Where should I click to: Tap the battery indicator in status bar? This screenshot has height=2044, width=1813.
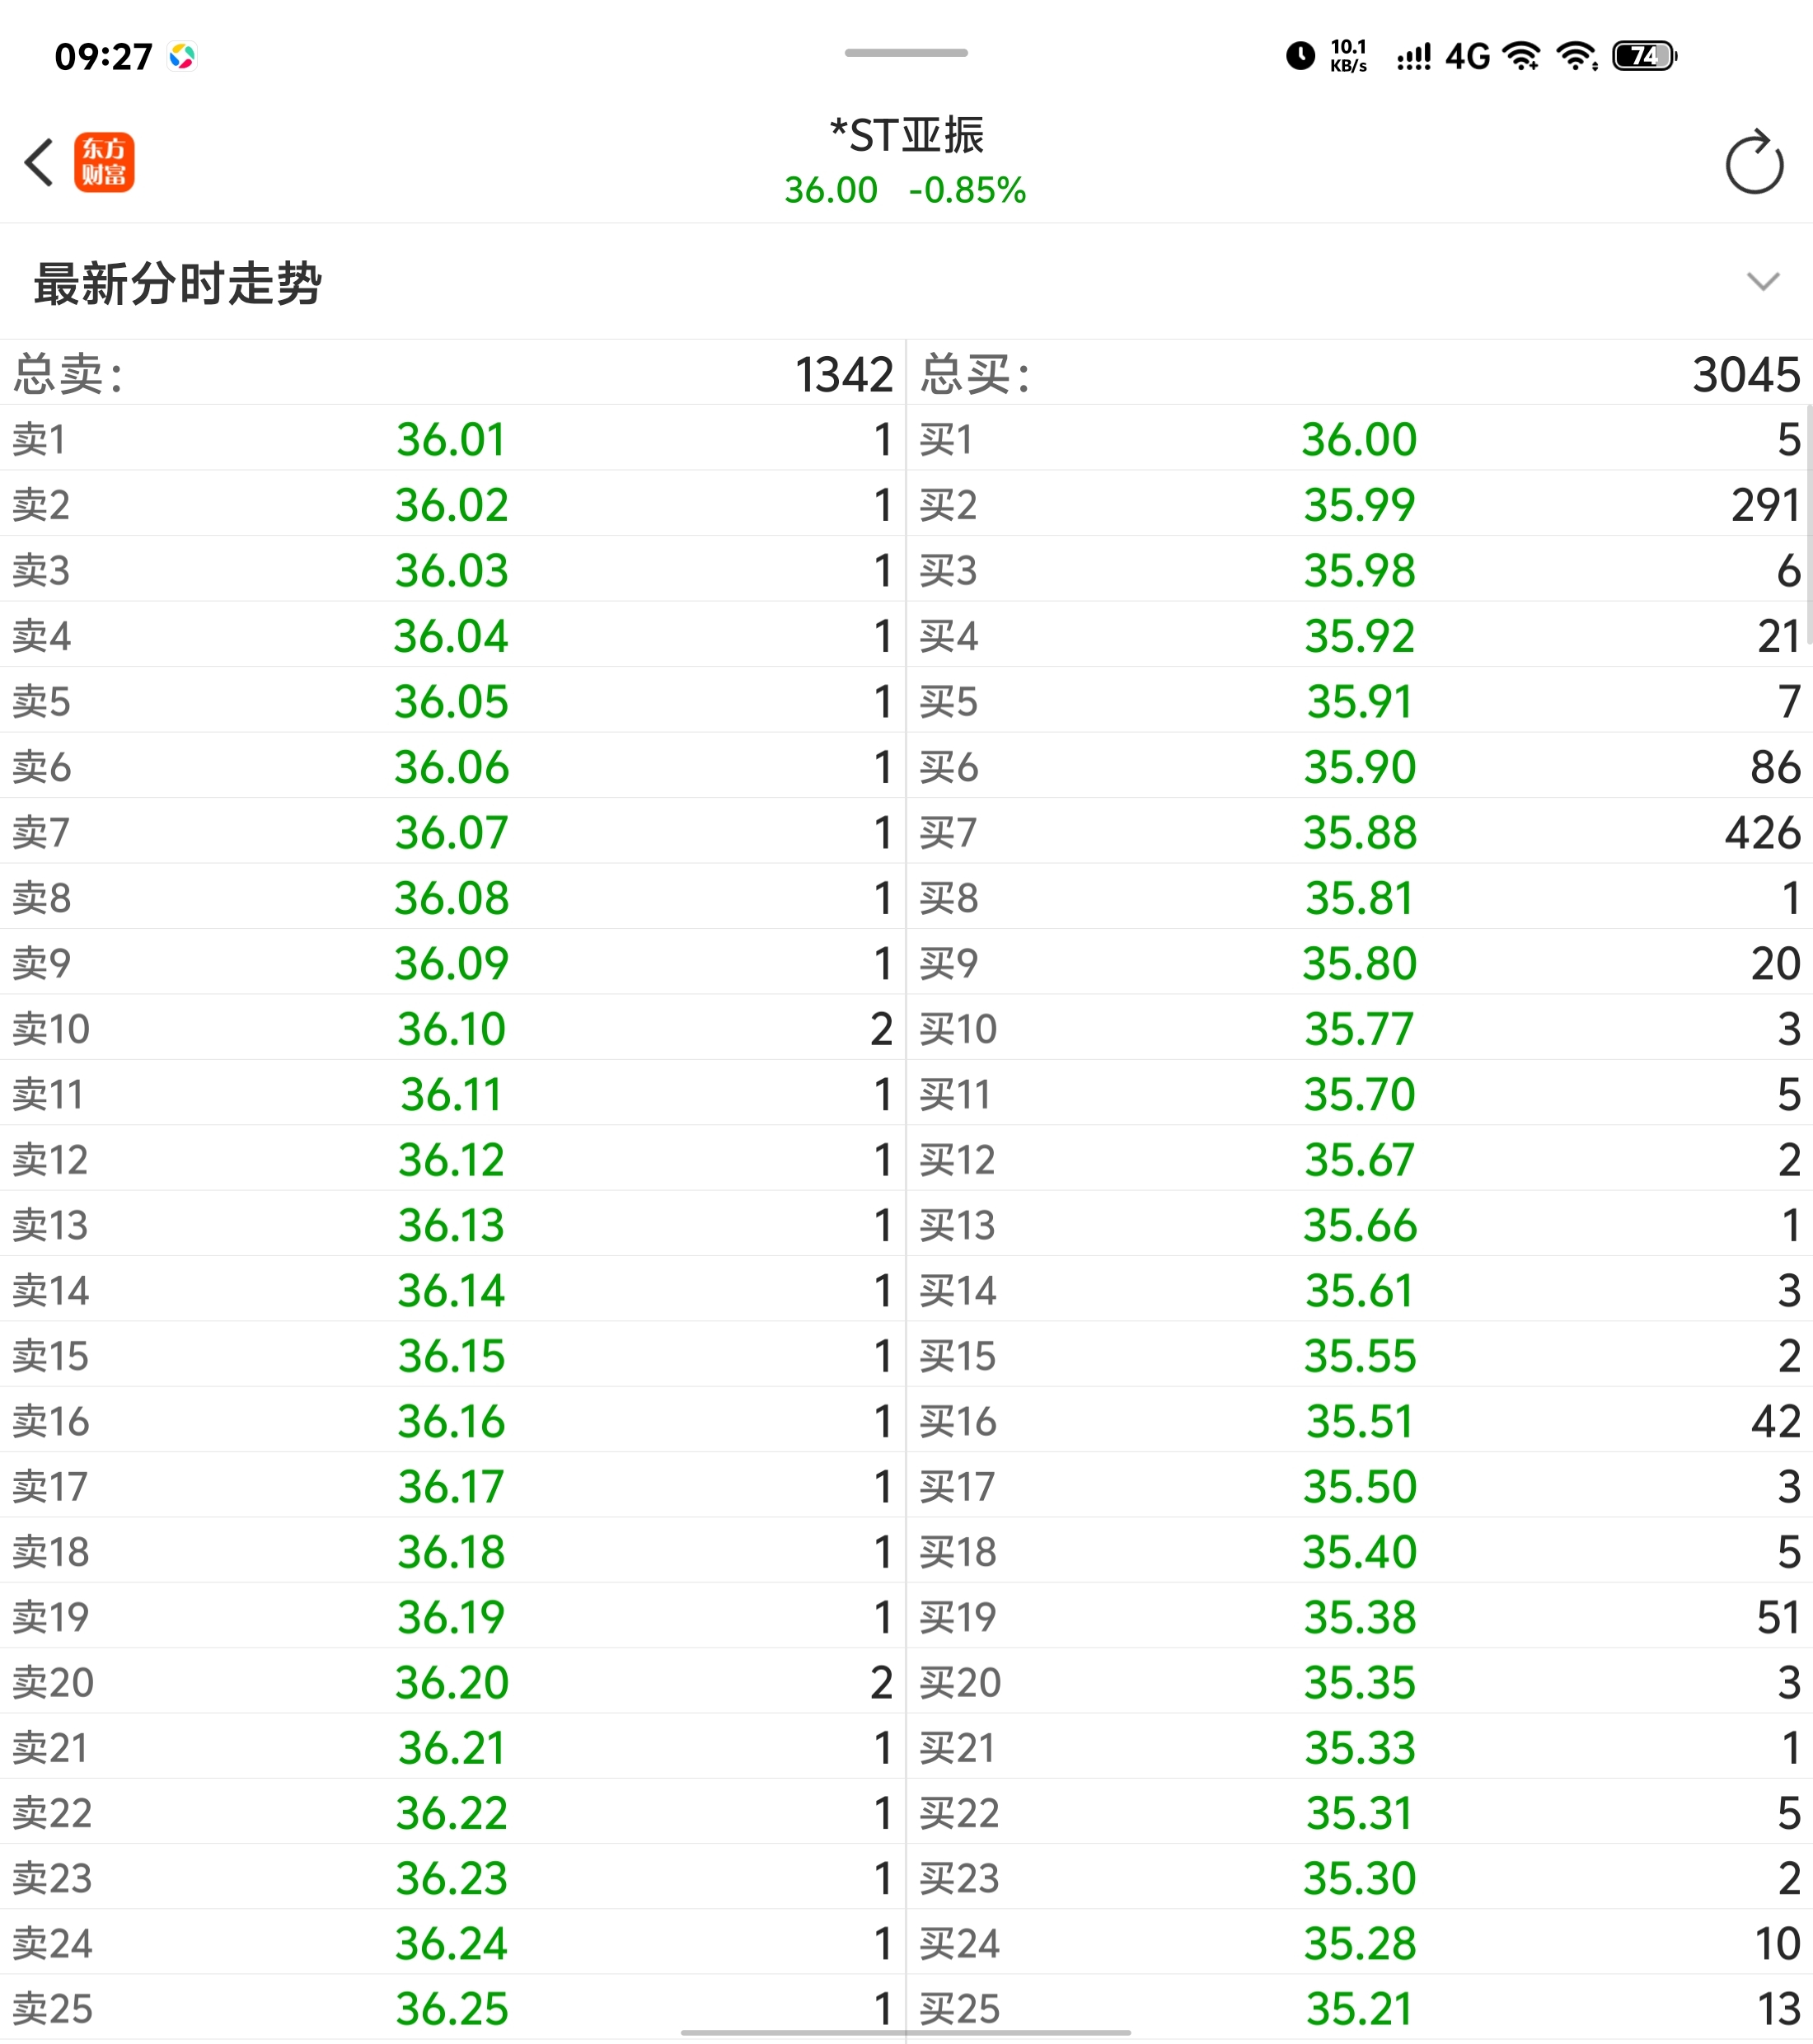pyautogui.click(x=1644, y=56)
